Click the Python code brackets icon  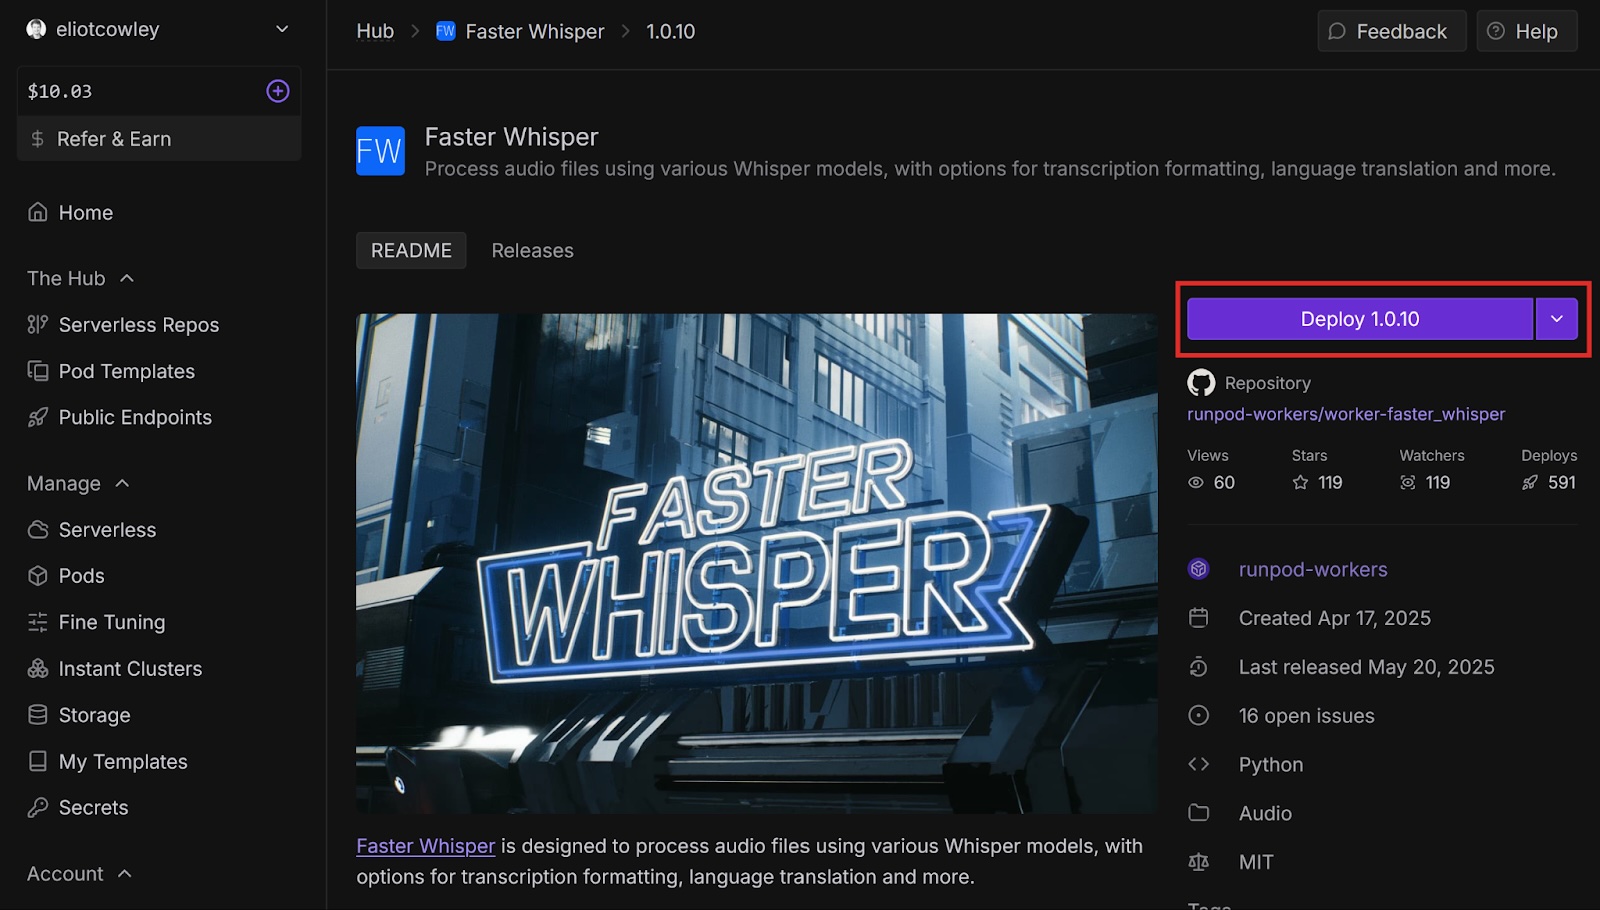click(1199, 764)
